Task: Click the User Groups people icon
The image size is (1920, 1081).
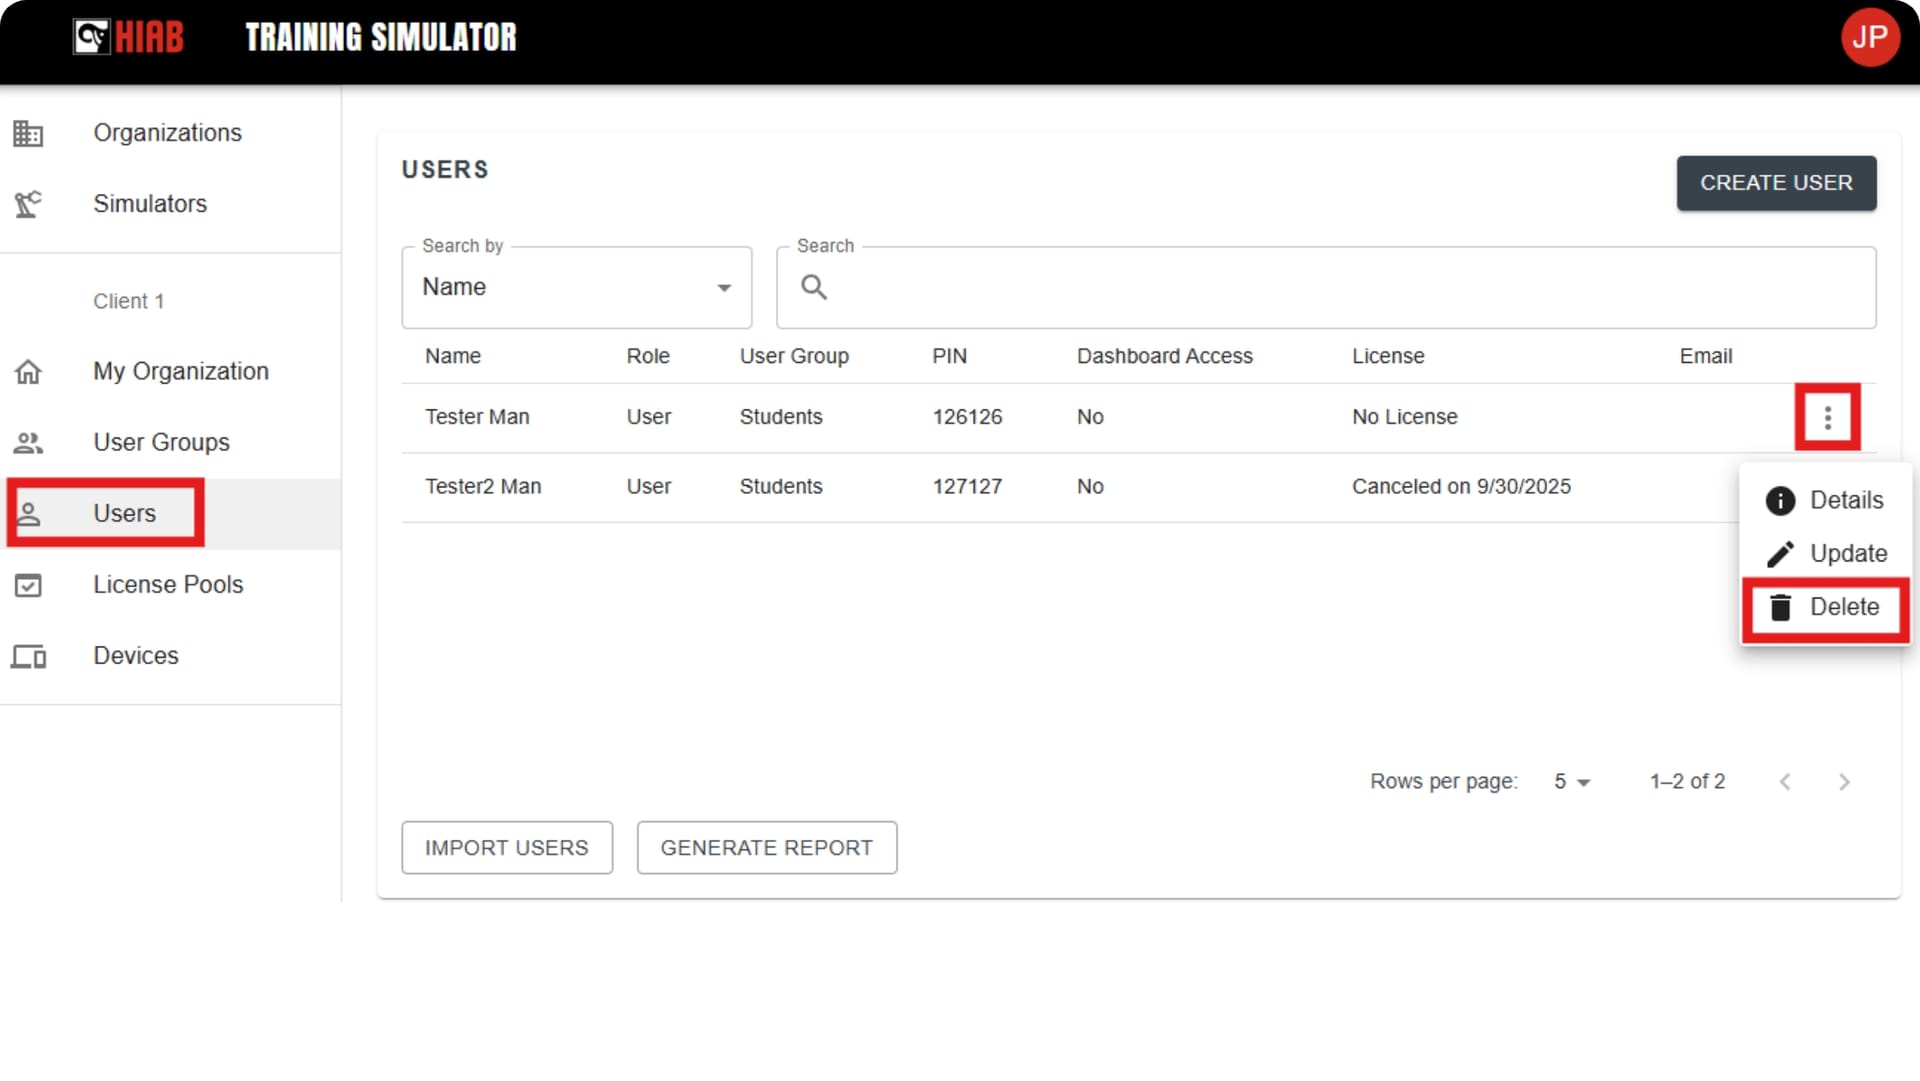Action: (28, 443)
